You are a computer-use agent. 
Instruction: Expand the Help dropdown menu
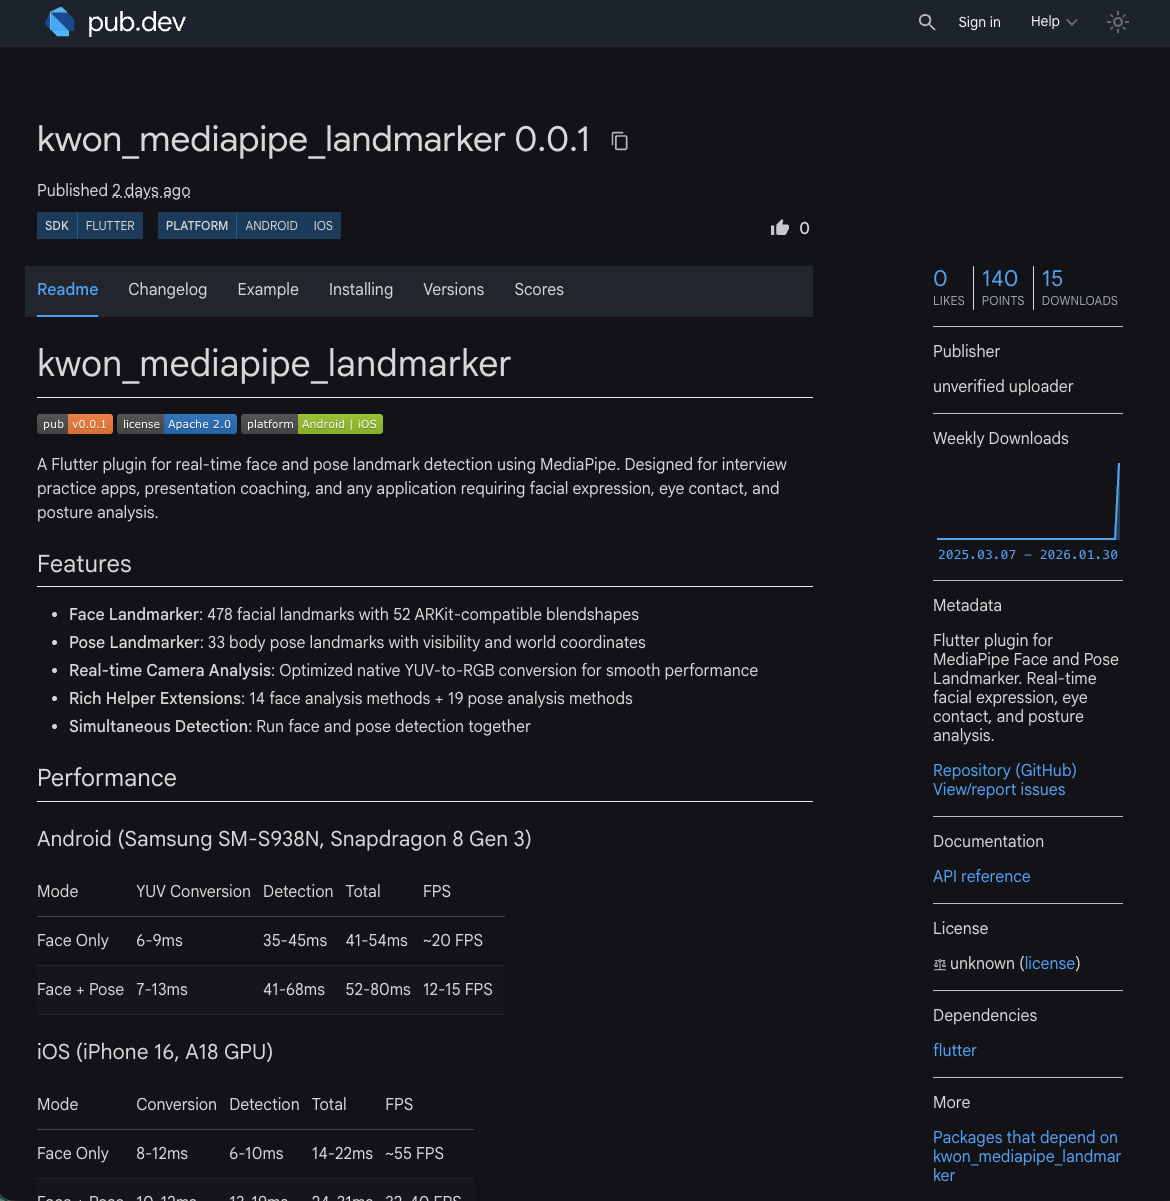pyautogui.click(x=1054, y=22)
